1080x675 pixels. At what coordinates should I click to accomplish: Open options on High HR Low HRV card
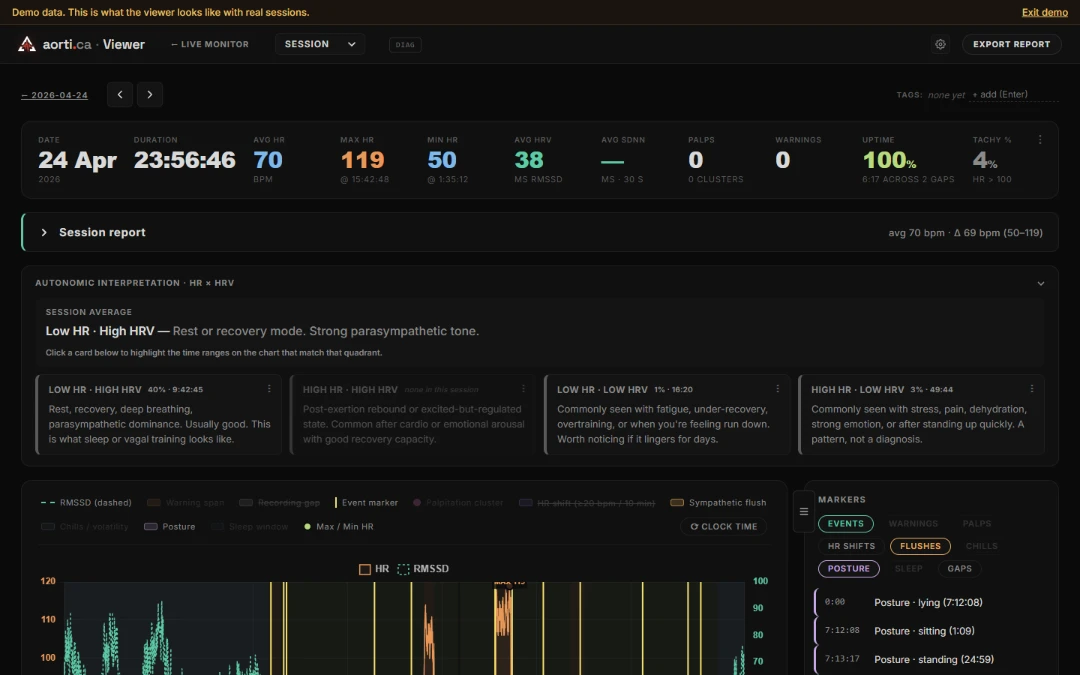point(1032,389)
